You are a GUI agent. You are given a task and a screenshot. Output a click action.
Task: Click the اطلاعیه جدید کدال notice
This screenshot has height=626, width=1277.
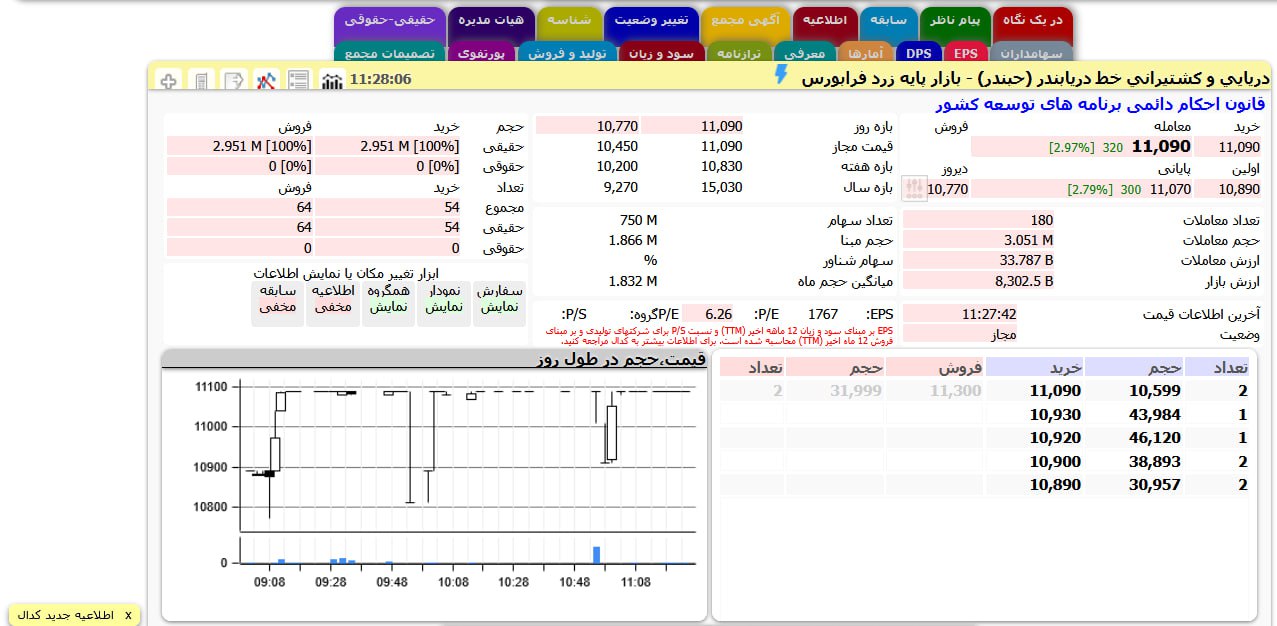(66, 615)
